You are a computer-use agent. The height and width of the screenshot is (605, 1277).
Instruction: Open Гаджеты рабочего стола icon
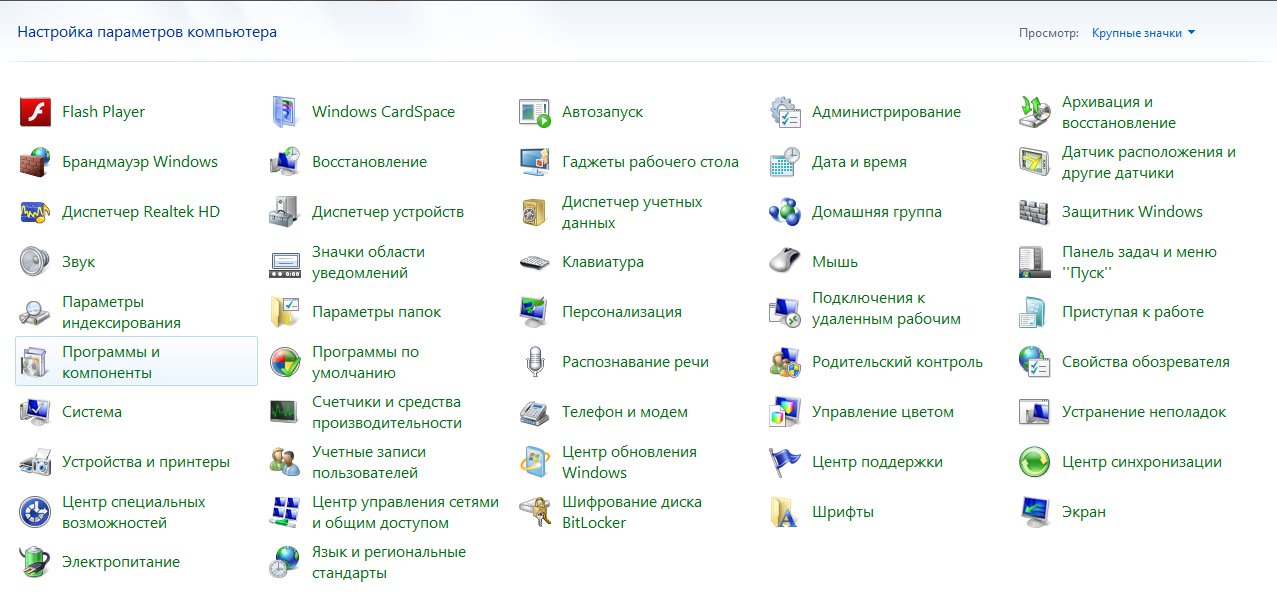point(535,162)
